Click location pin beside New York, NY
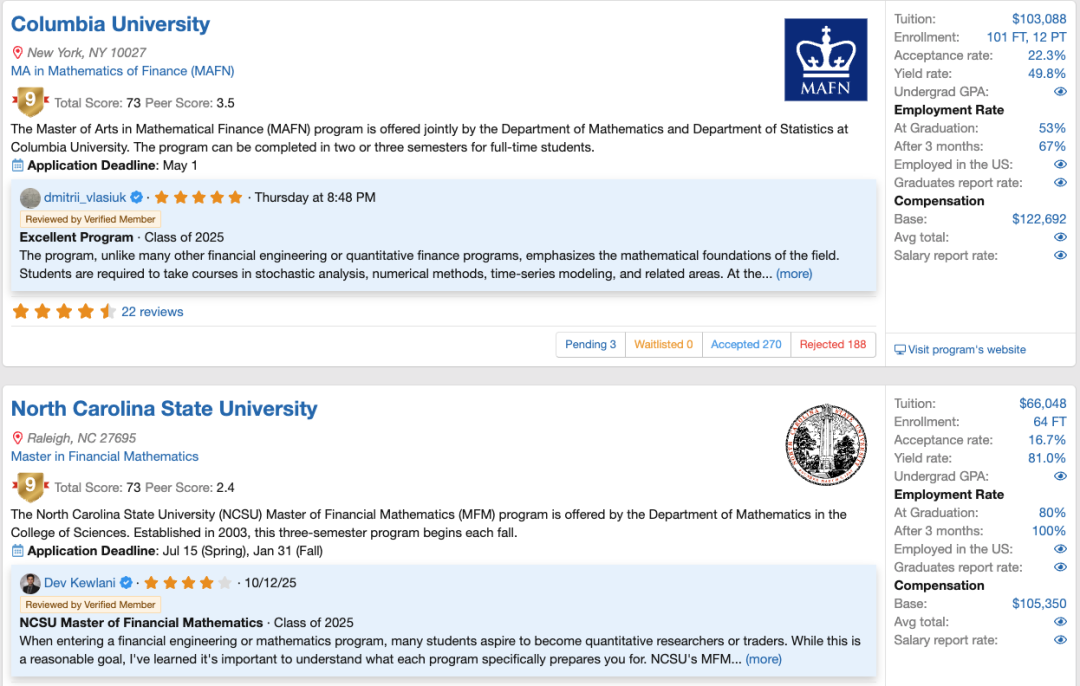1080x686 pixels. [17, 52]
